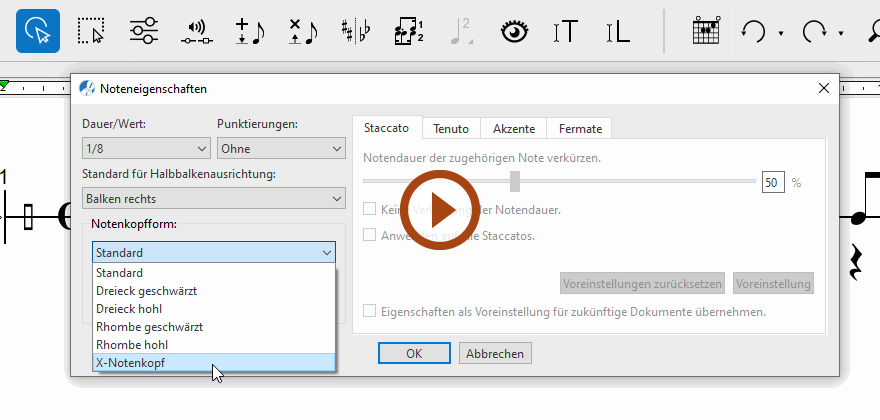Expand the Punktierungen dropdown showing Ohne
880x420 pixels.
281,149
